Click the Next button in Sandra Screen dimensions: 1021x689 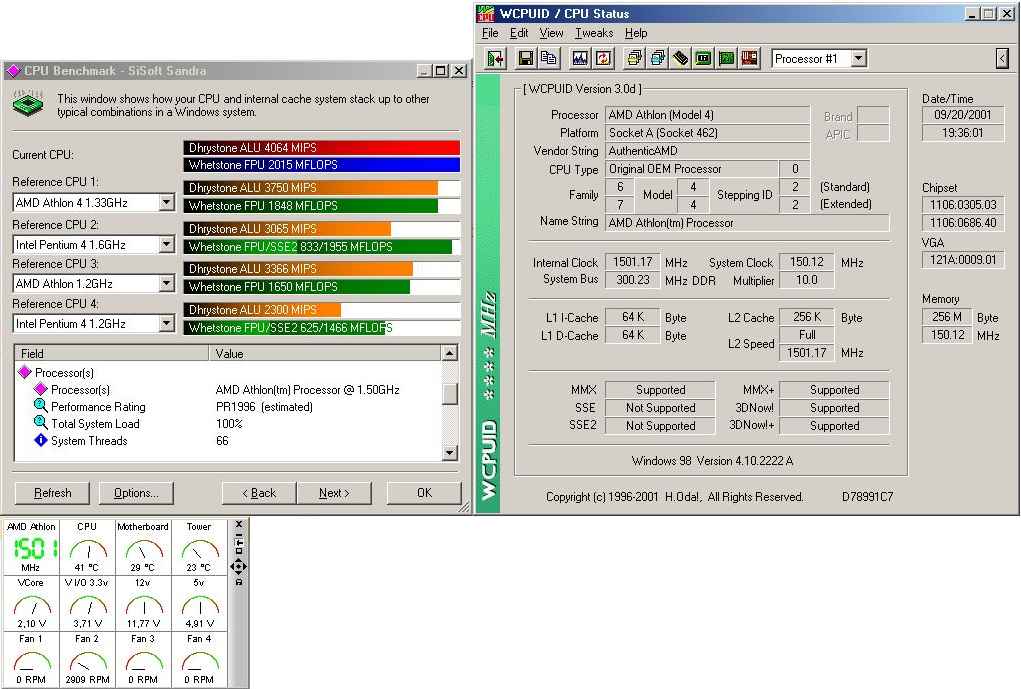[x=334, y=493]
